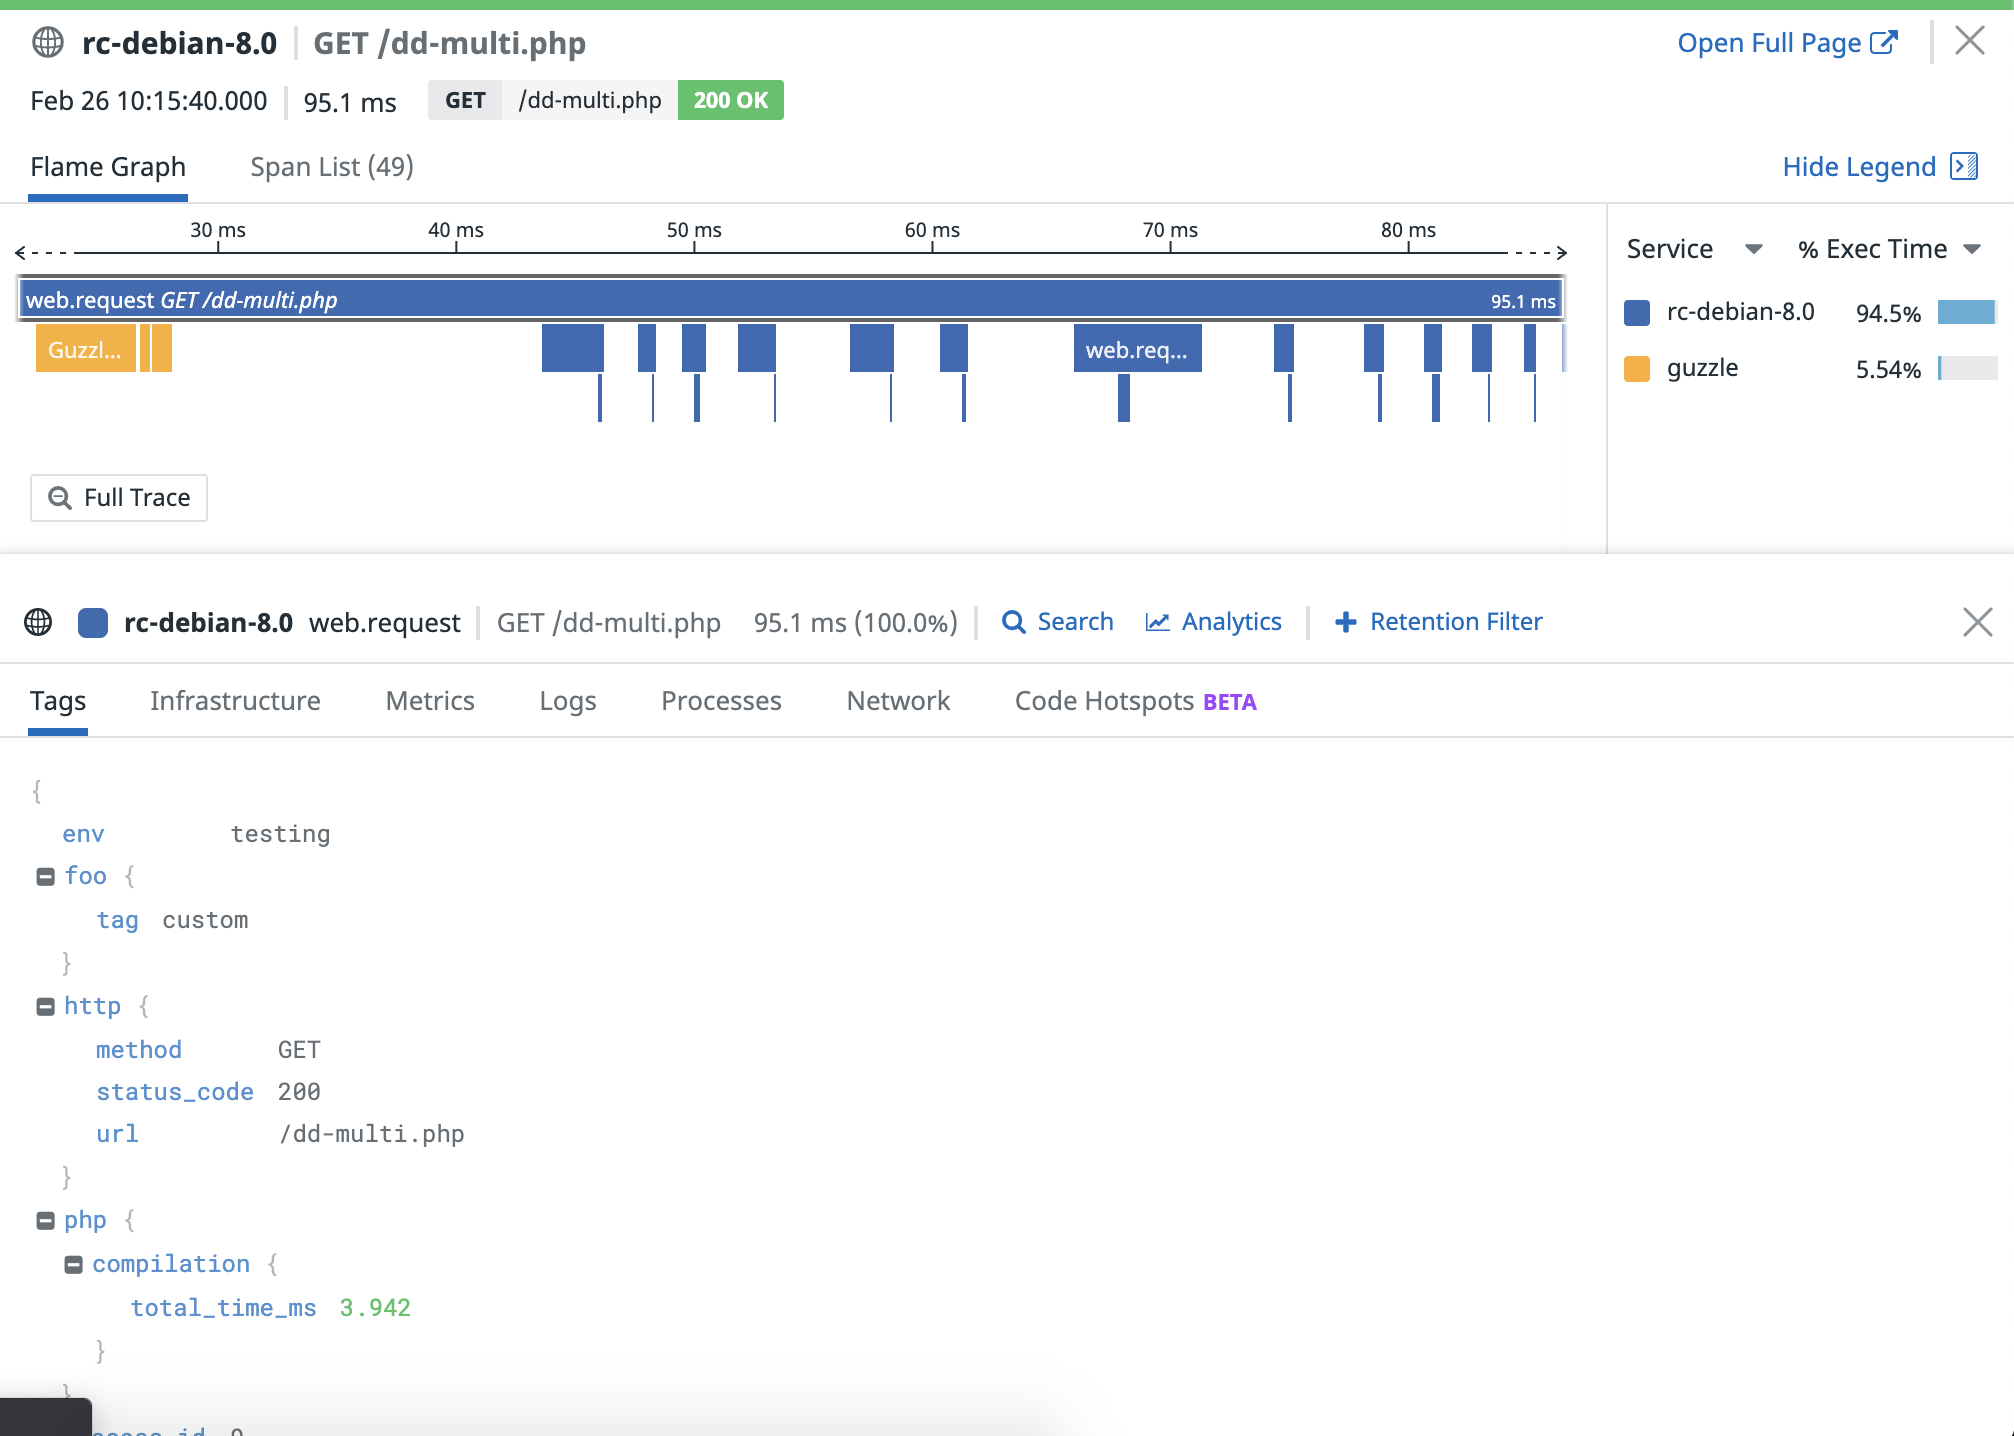Collapse the http tag group
Screen dimensions: 2014x1436
point(45,1007)
